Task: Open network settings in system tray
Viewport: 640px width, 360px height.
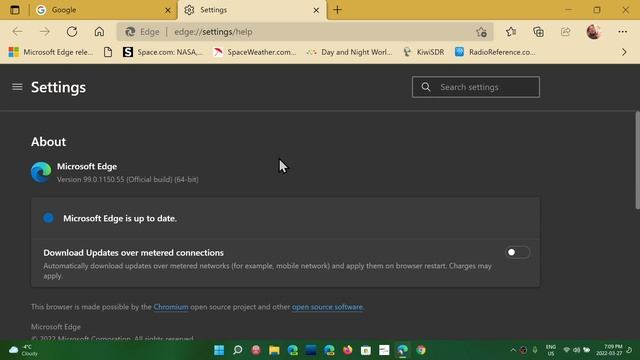Action: 567,350
